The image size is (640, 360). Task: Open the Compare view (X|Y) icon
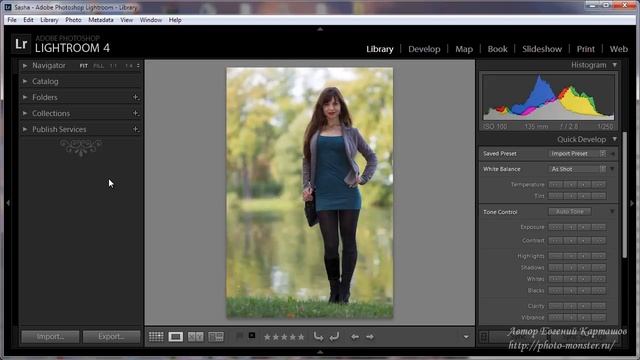[x=196, y=337]
